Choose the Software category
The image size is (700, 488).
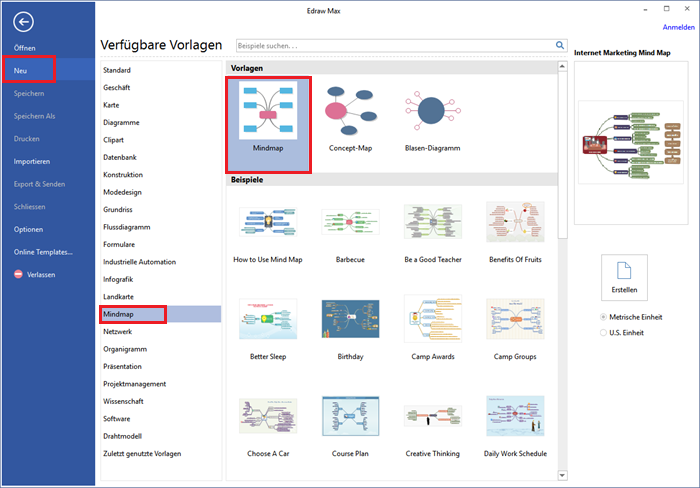[117, 418]
